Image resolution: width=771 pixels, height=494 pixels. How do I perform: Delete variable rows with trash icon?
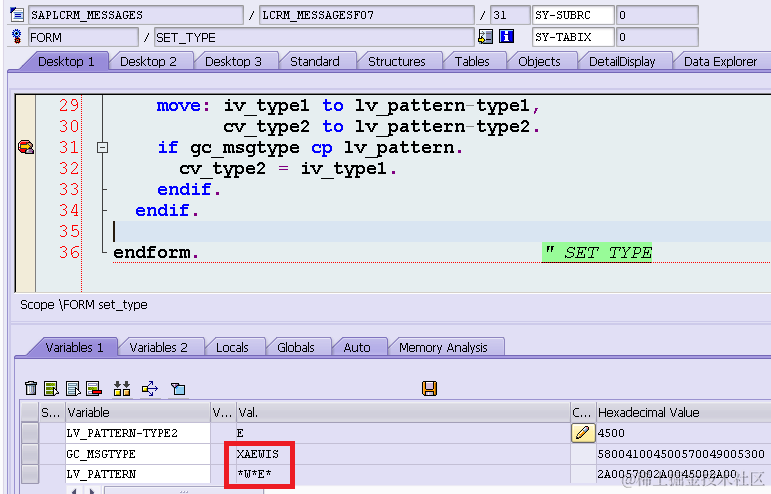point(31,388)
